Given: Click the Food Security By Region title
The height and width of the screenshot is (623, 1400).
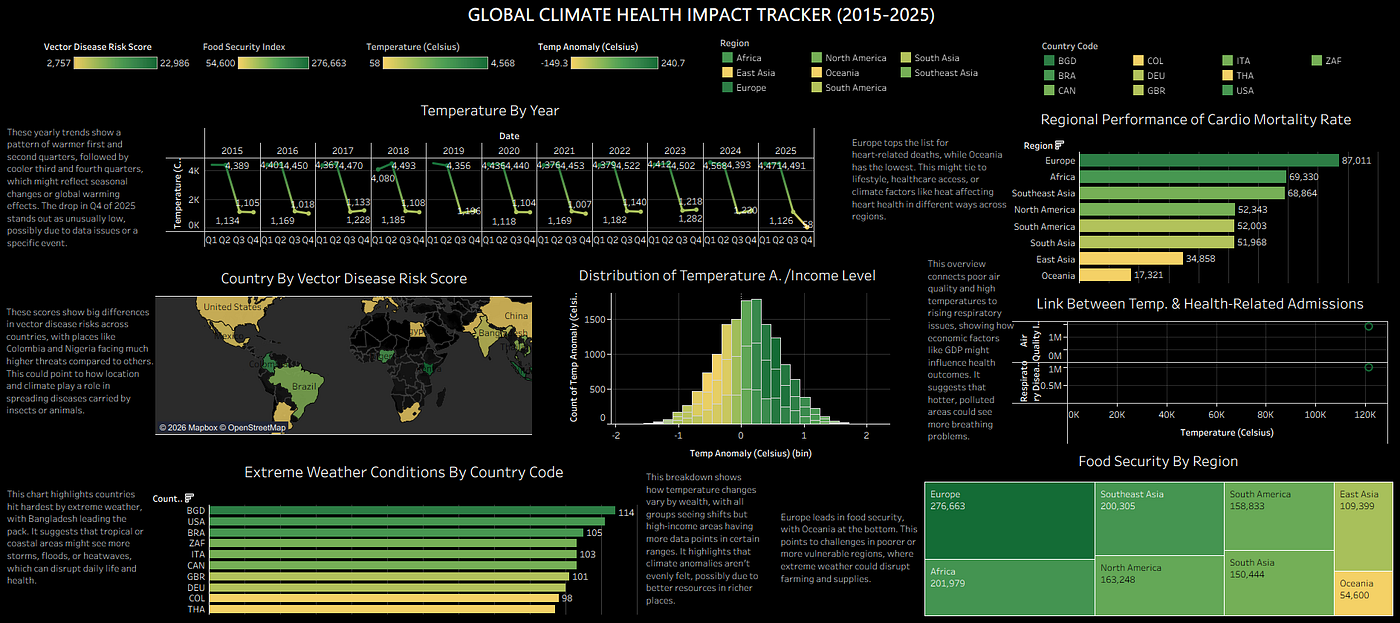Looking at the screenshot, I should 1158,461.
